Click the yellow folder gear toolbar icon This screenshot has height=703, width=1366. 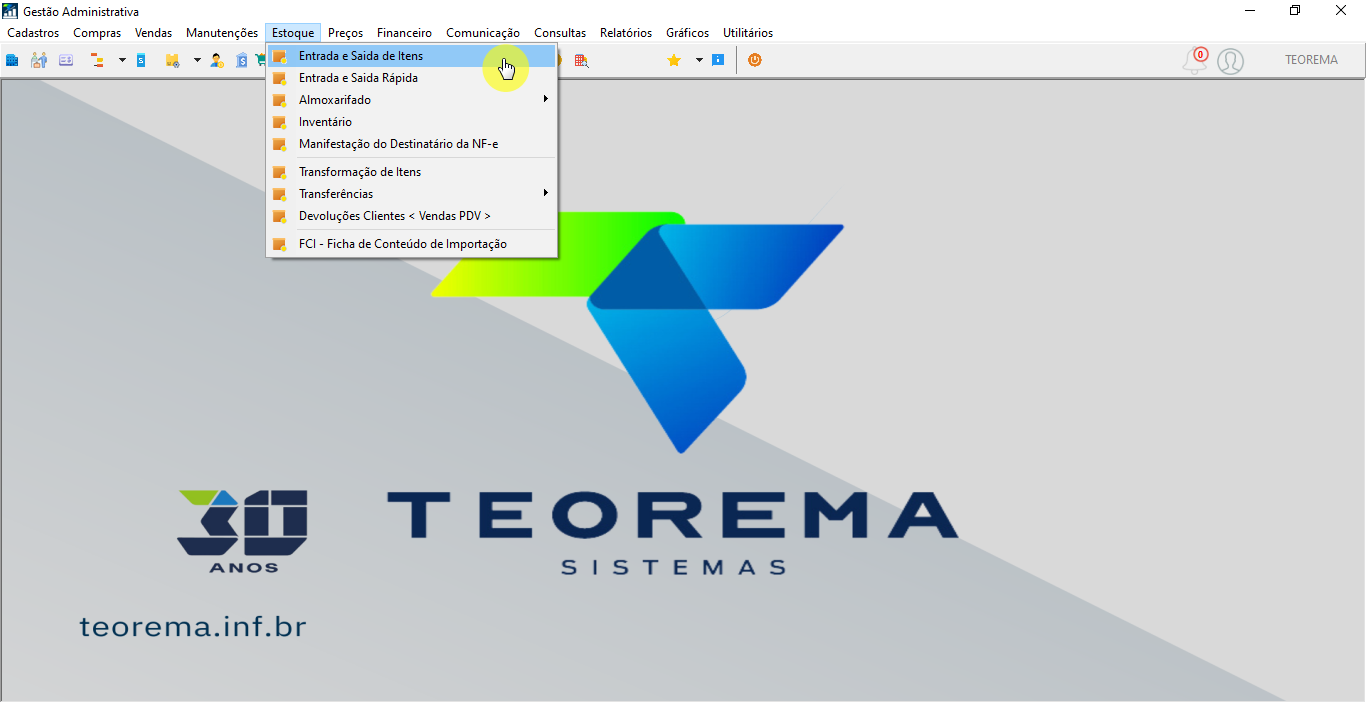point(173,60)
